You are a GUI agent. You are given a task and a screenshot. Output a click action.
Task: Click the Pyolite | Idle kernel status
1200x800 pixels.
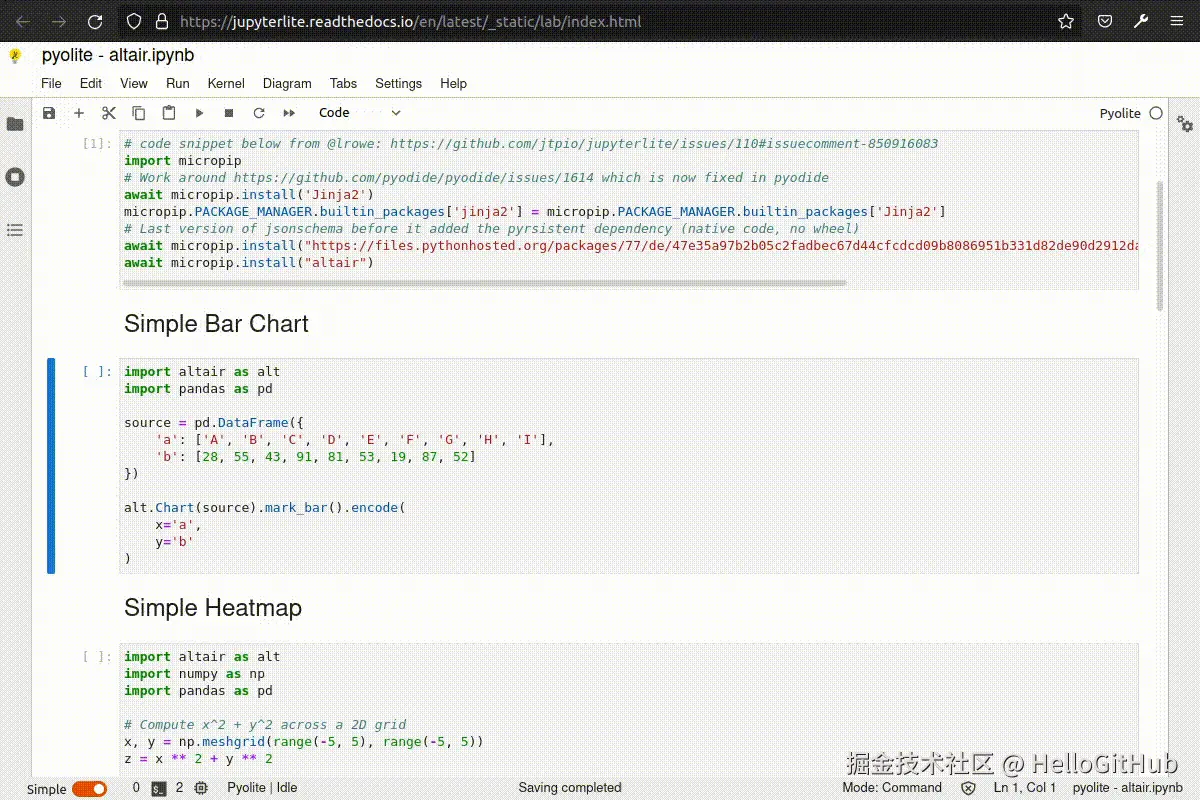click(x=262, y=788)
